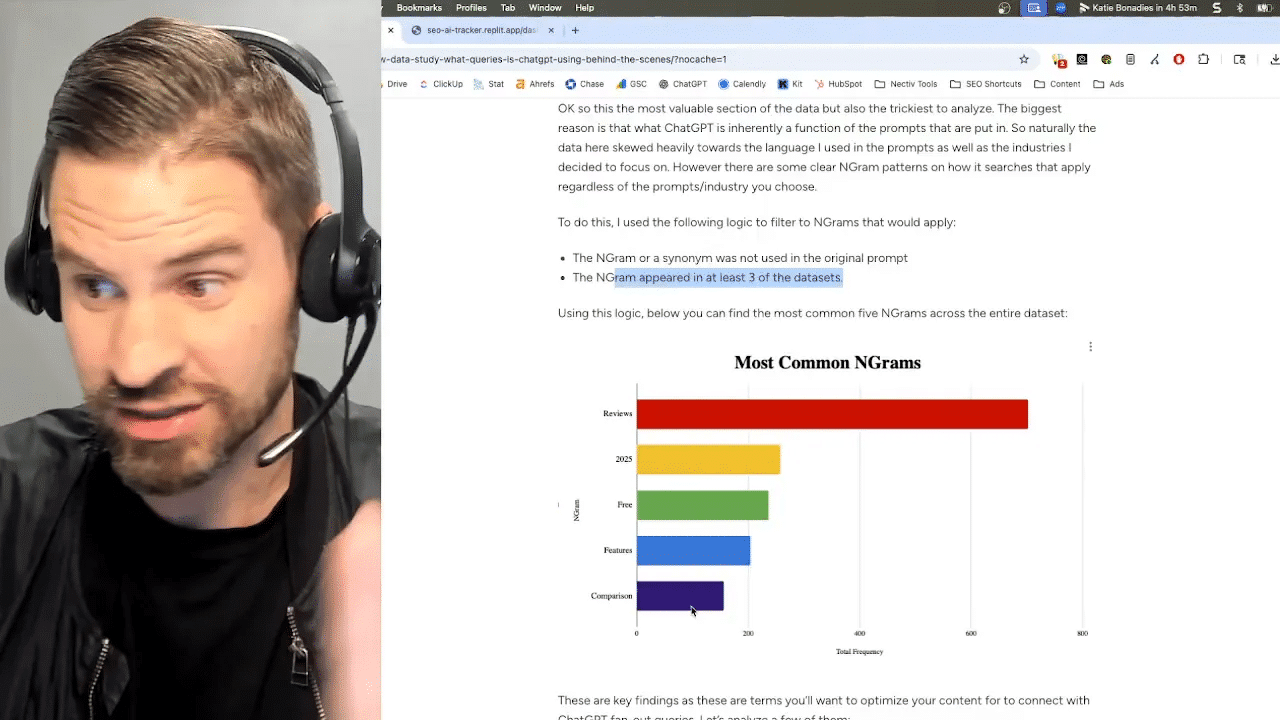The height and width of the screenshot is (720, 1280).
Task: Open the browser side panel search icon
Action: (x=1240, y=60)
